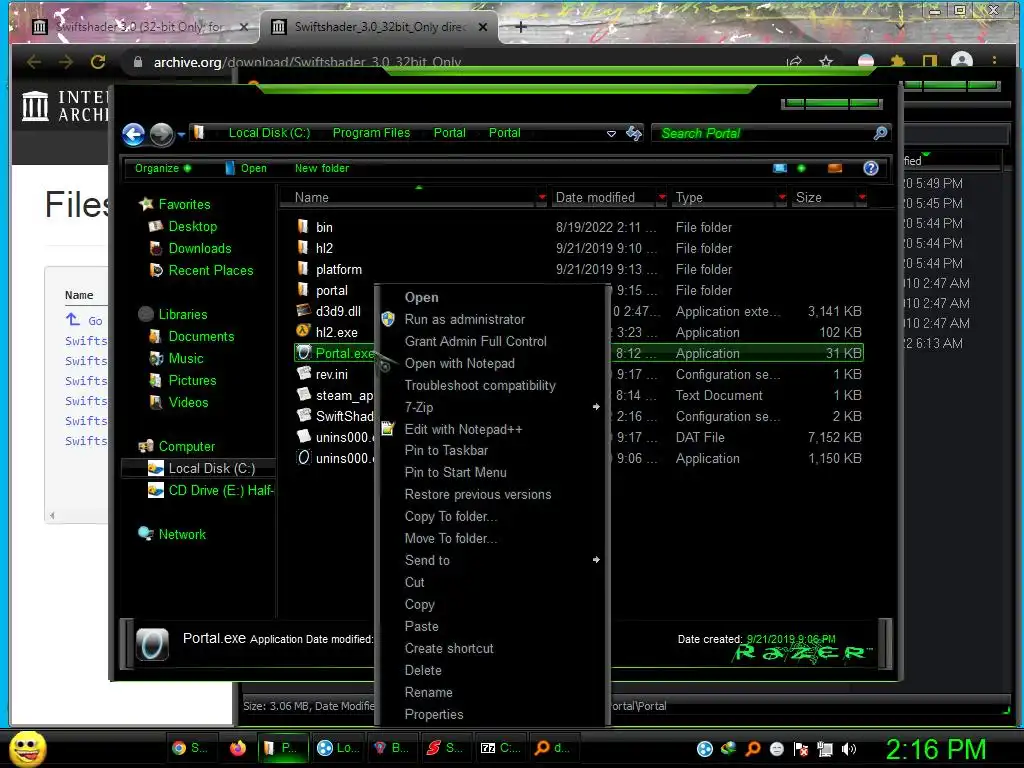The width and height of the screenshot is (1024, 768).
Task: Select the Music library
Action: tap(186, 359)
